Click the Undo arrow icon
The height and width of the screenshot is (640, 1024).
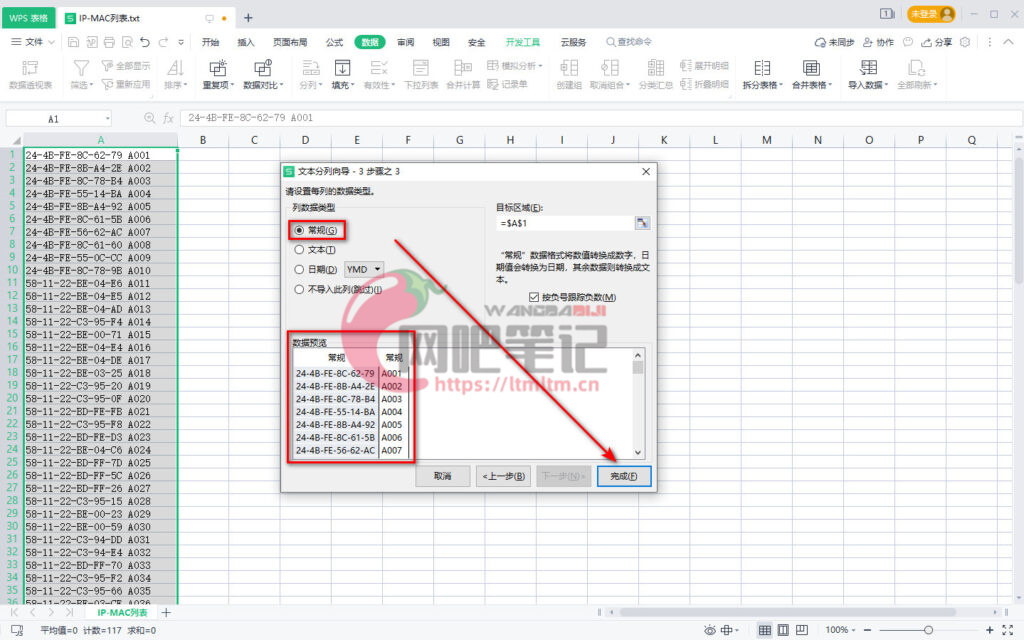point(145,42)
